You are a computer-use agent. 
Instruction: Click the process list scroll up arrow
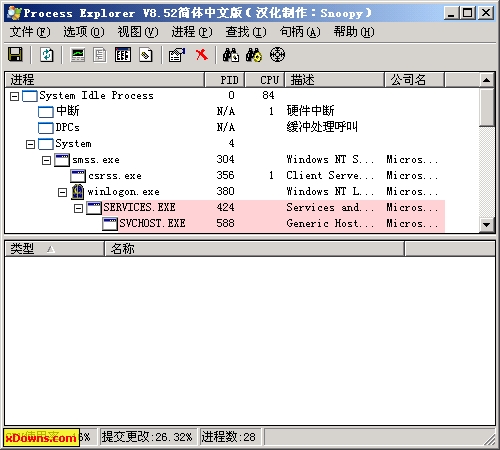(486, 80)
